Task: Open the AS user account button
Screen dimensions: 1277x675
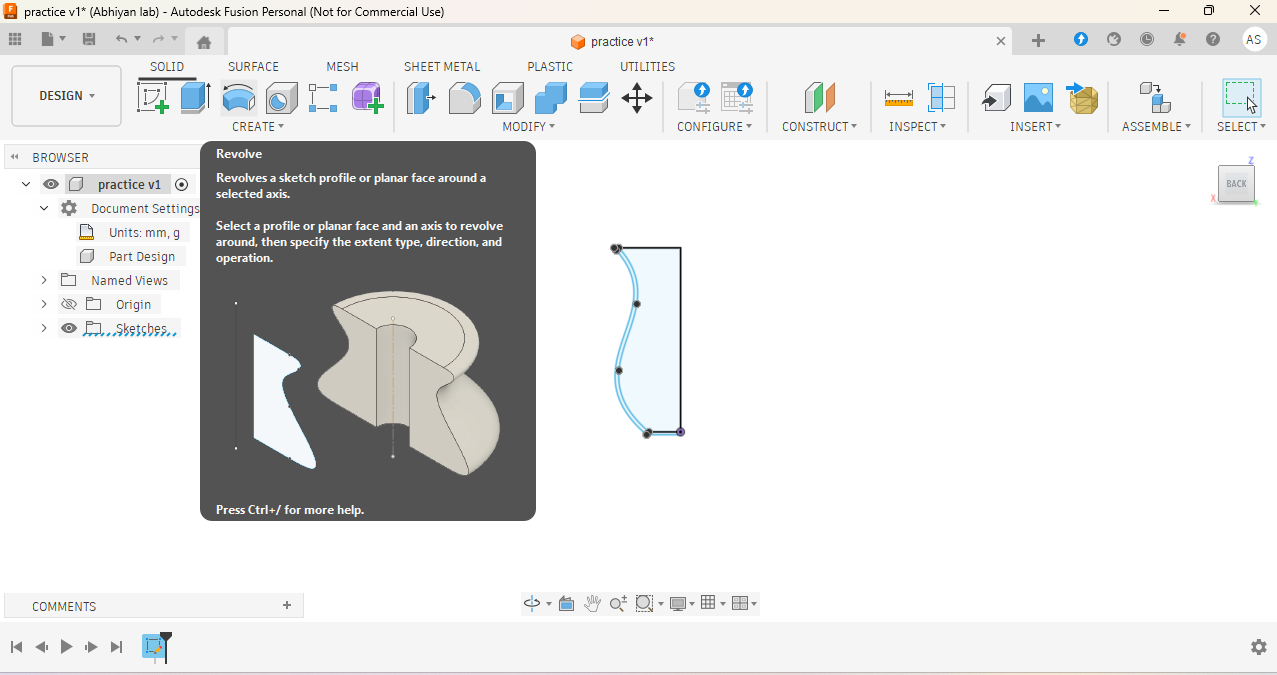Action: (1254, 40)
